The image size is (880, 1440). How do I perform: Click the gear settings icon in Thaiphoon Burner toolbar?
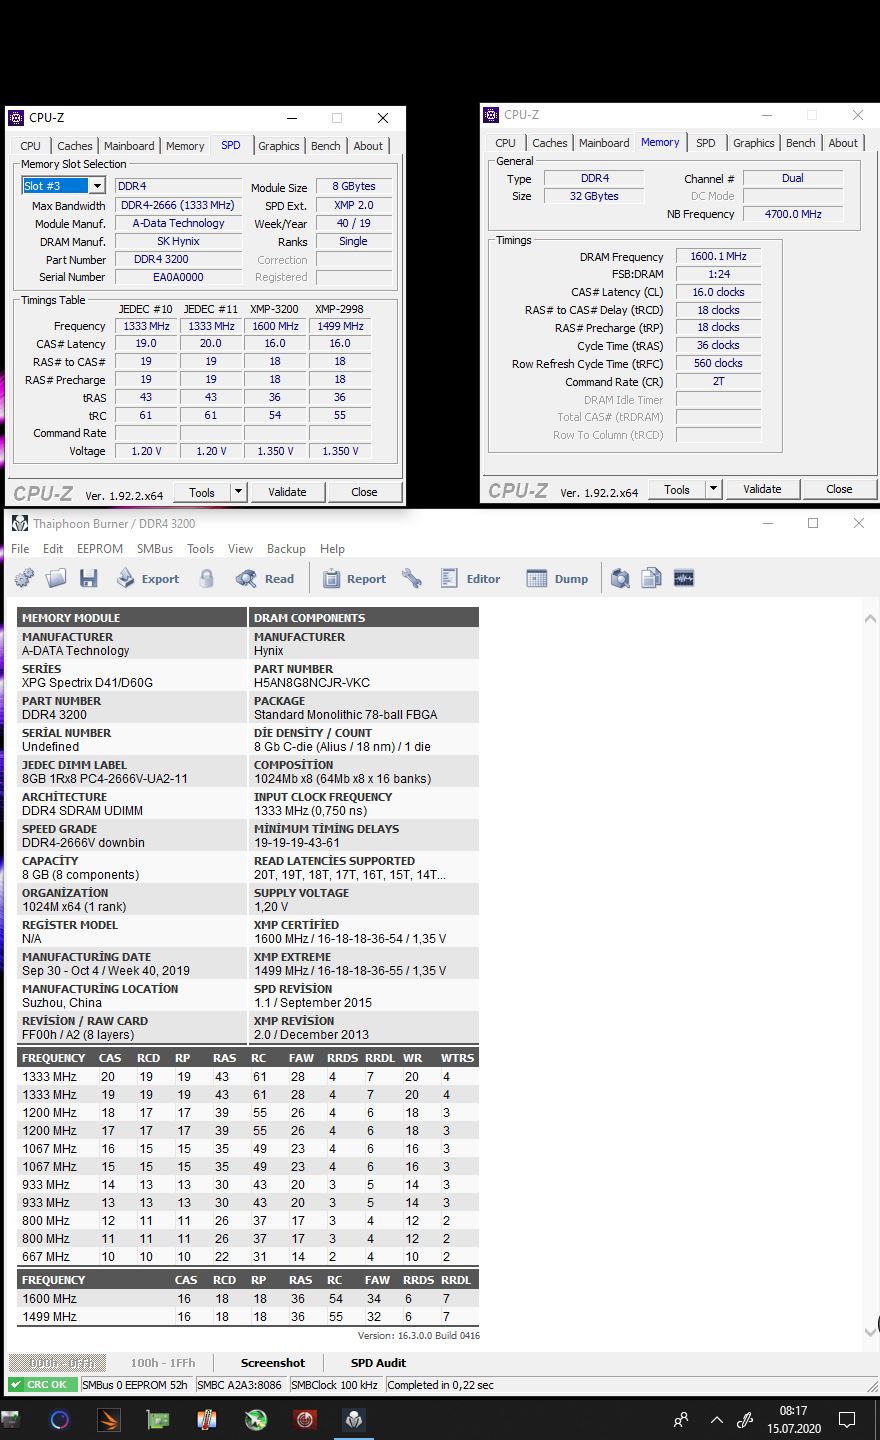[x=25, y=578]
